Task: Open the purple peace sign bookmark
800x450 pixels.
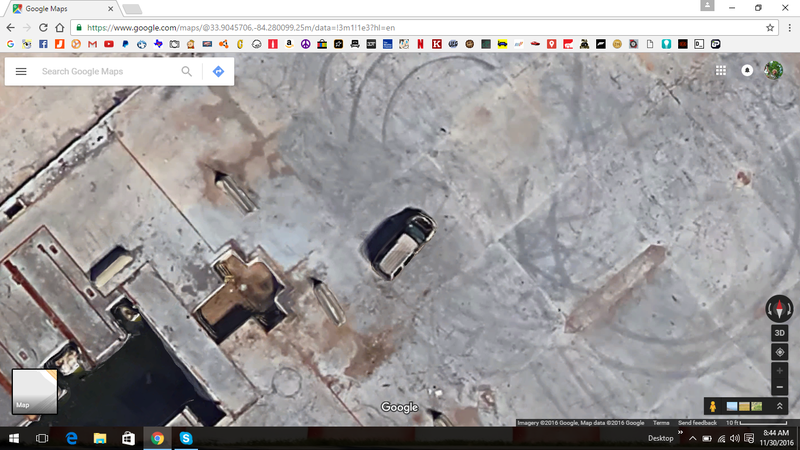Action: tap(306, 44)
